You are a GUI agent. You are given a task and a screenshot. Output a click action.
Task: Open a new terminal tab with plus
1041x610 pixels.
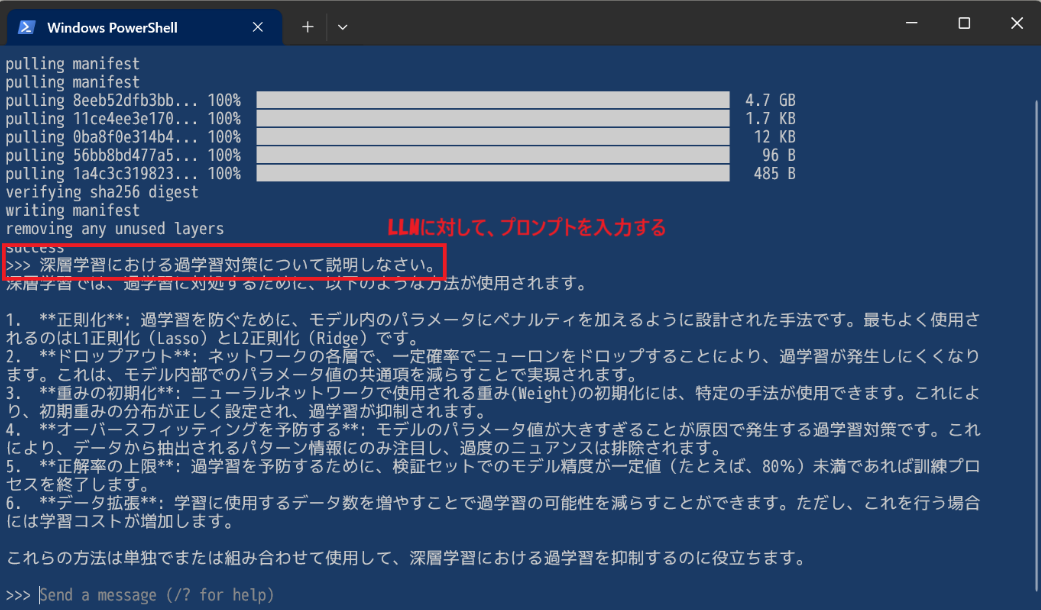pyautogui.click(x=307, y=27)
